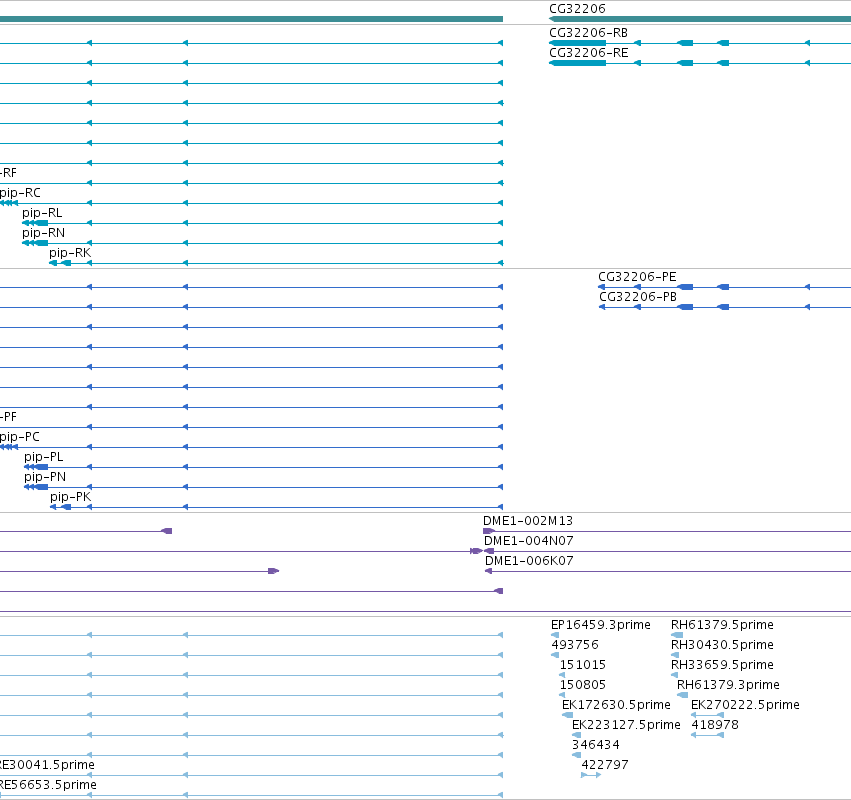Select the 422797 EST label

[x=605, y=765]
